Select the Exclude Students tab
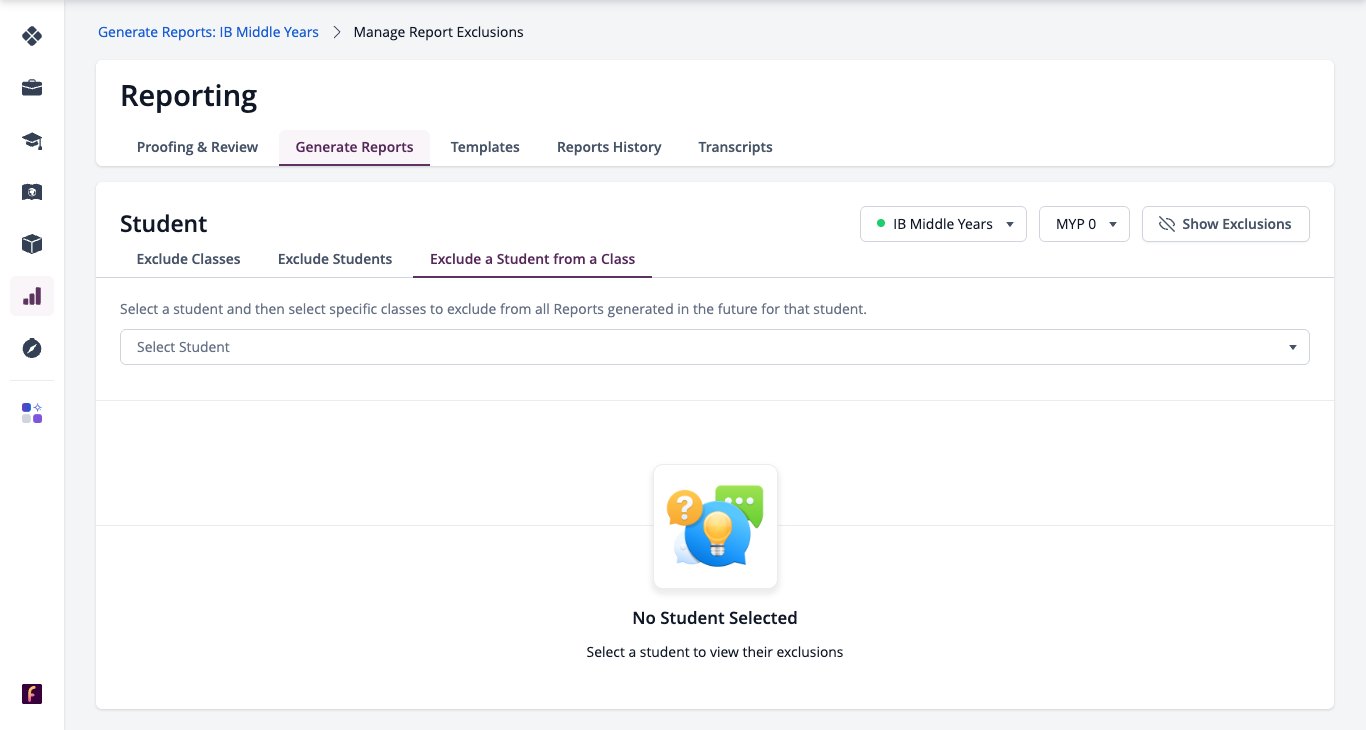 (x=335, y=259)
